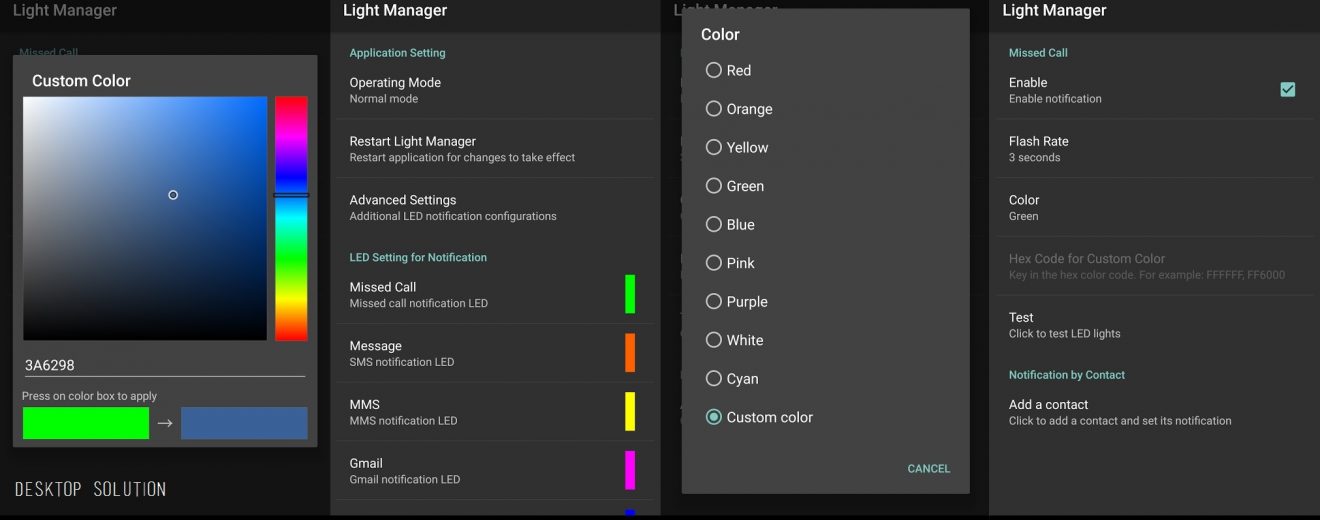Pick the Cyan radio option
Viewport: 1320px width, 520px height.
(x=714, y=379)
